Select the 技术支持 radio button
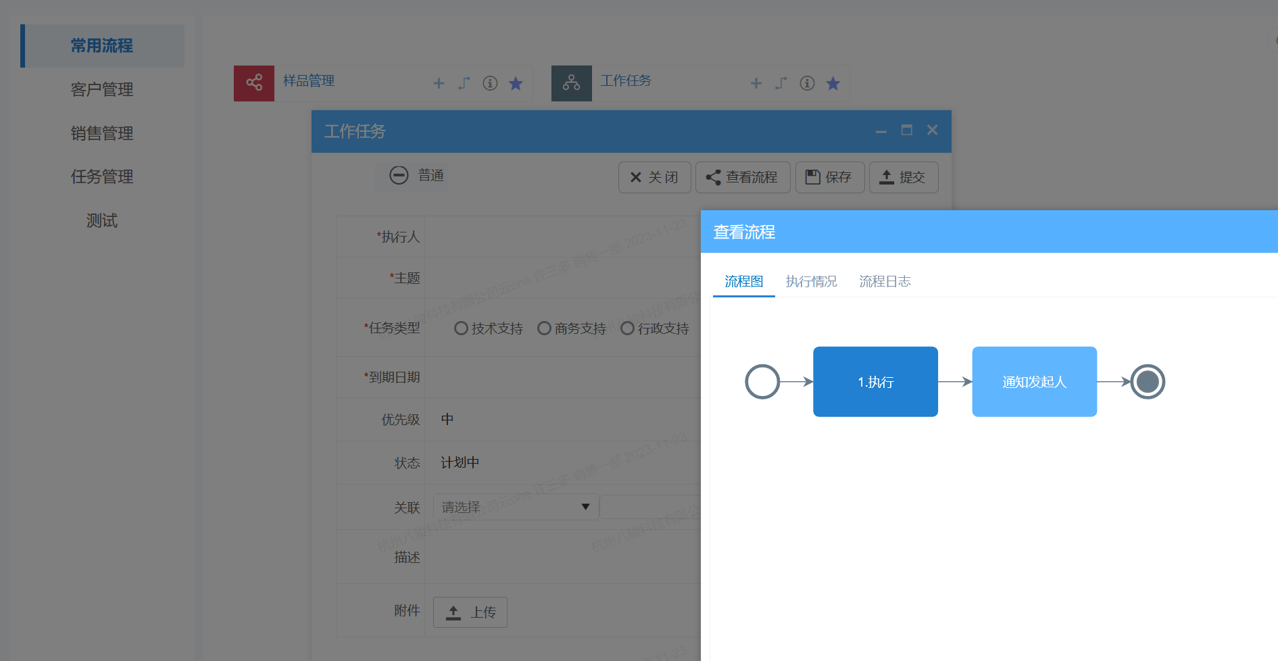The height and width of the screenshot is (661, 1278). point(460,327)
